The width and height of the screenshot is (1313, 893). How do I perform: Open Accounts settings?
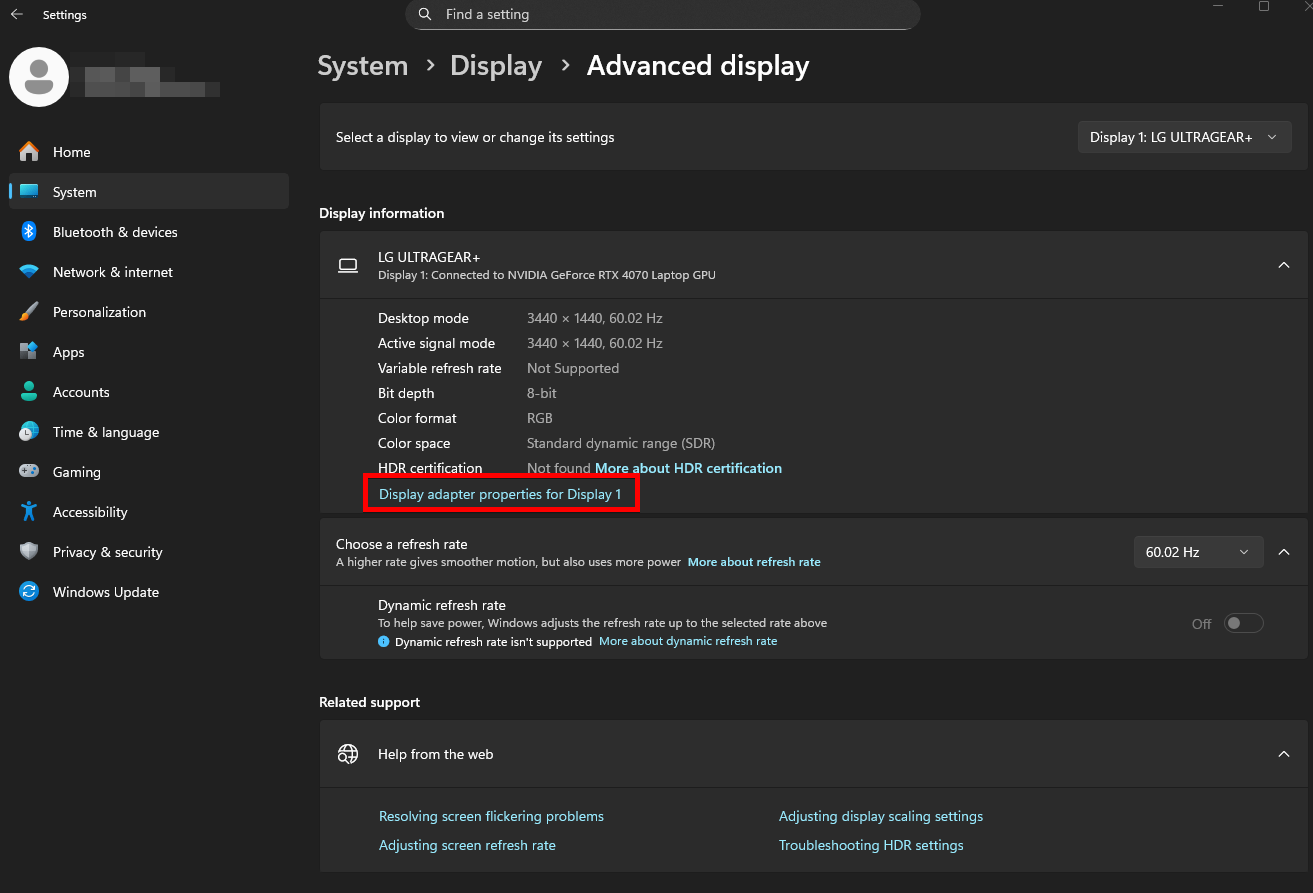coord(81,391)
